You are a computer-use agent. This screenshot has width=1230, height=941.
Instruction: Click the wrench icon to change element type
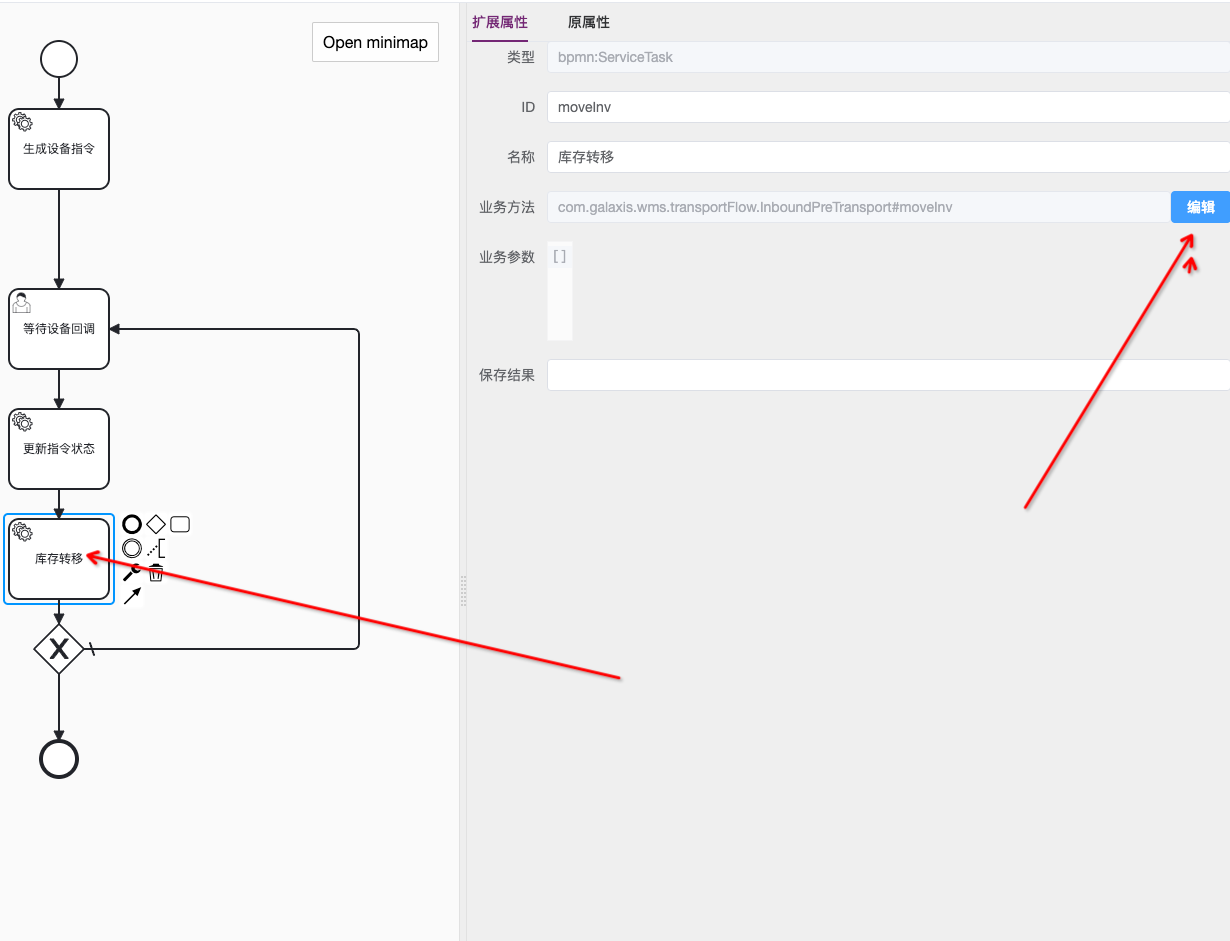[132, 572]
